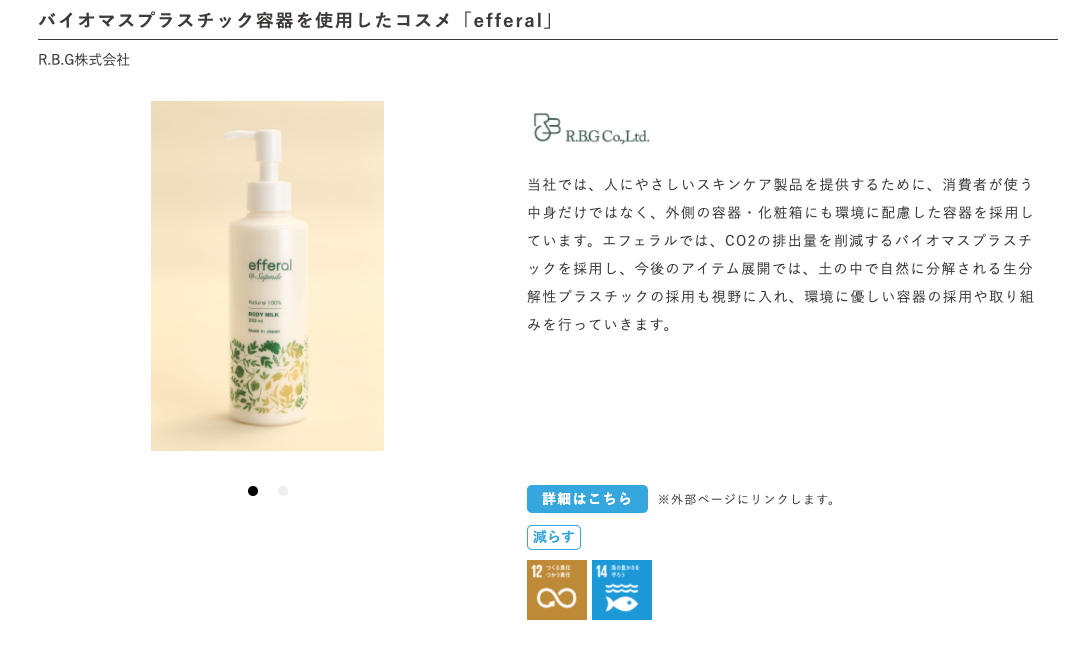The height and width of the screenshot is (666, 1092).
Task: Click the R.B.G emblem symbol in logo
Action: (x=547, y=127)
